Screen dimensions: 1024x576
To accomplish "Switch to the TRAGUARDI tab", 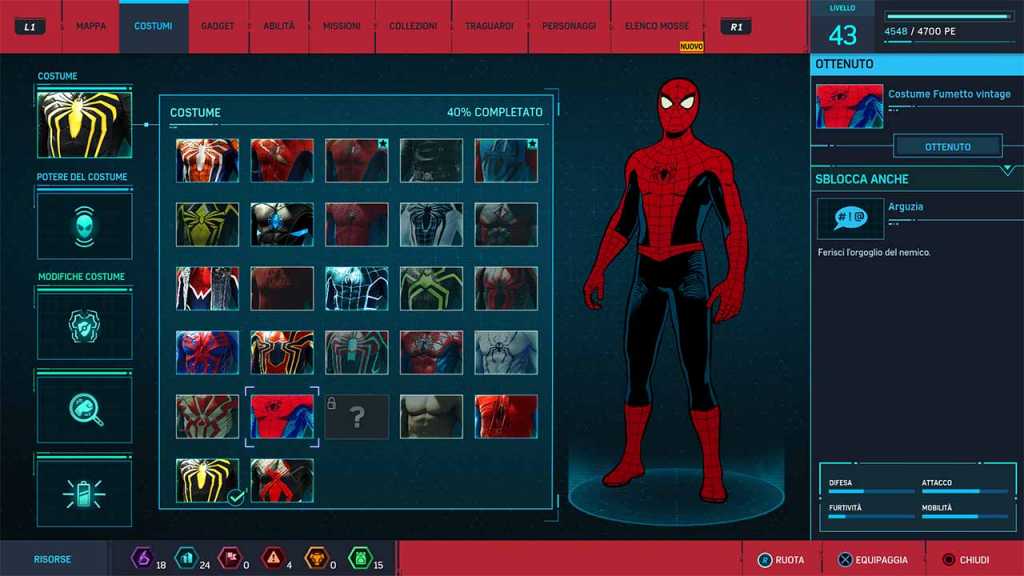I will (489, 26).
